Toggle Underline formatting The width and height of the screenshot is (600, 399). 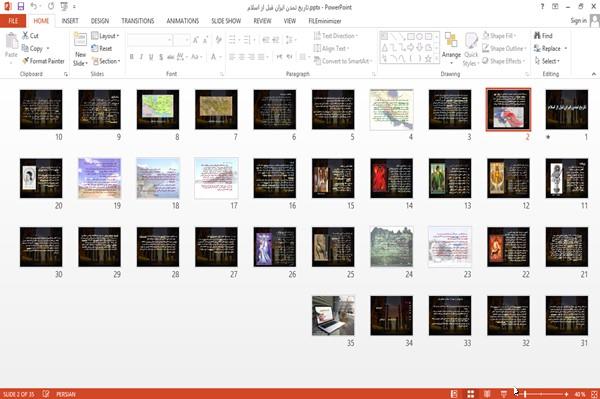[151, 57]
